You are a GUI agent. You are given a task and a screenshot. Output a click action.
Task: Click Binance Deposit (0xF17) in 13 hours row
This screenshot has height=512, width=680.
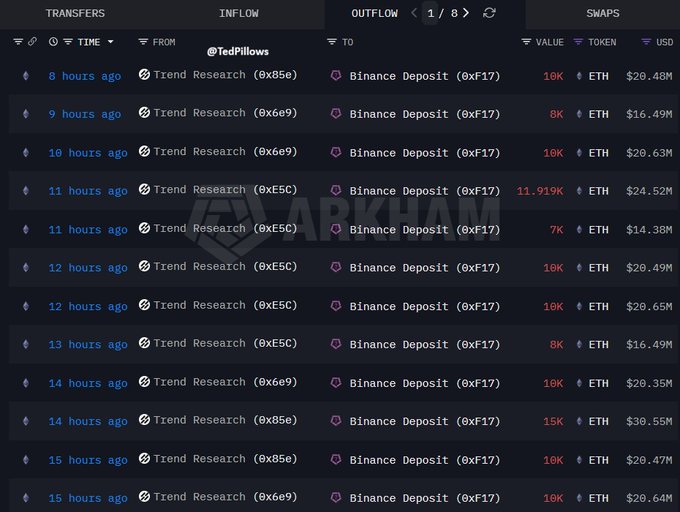tap(425, 345)
